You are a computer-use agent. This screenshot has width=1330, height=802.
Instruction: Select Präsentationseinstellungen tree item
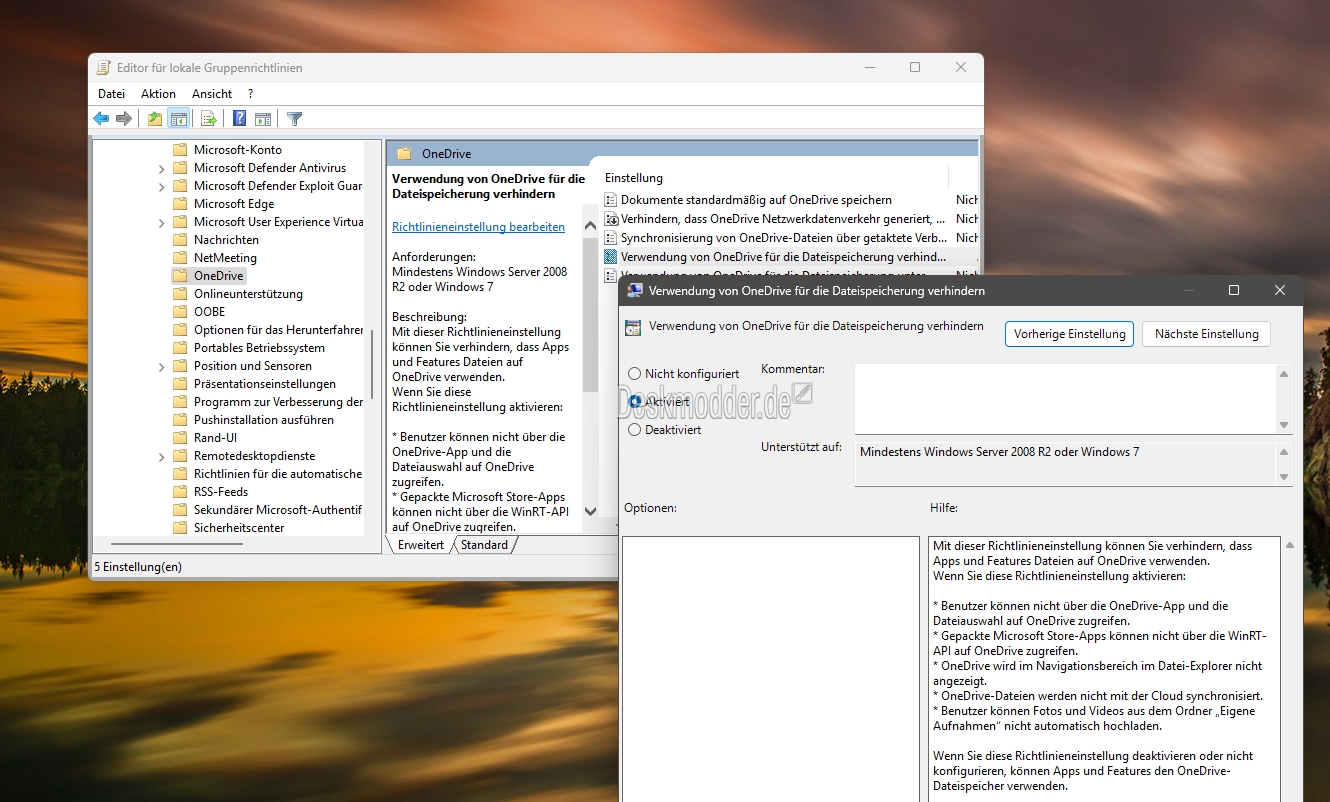click(265, 384)
